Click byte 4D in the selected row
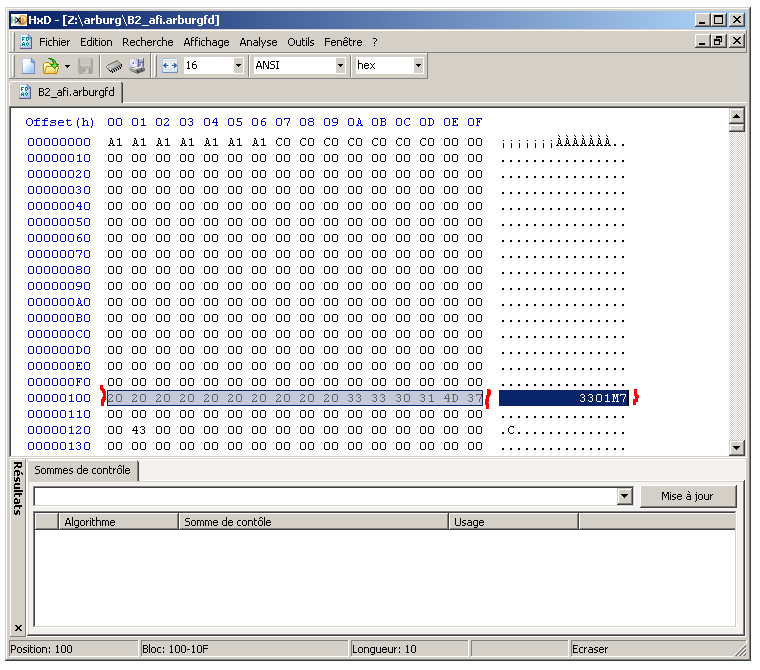The image size is (760, 670). coord(451,398)
